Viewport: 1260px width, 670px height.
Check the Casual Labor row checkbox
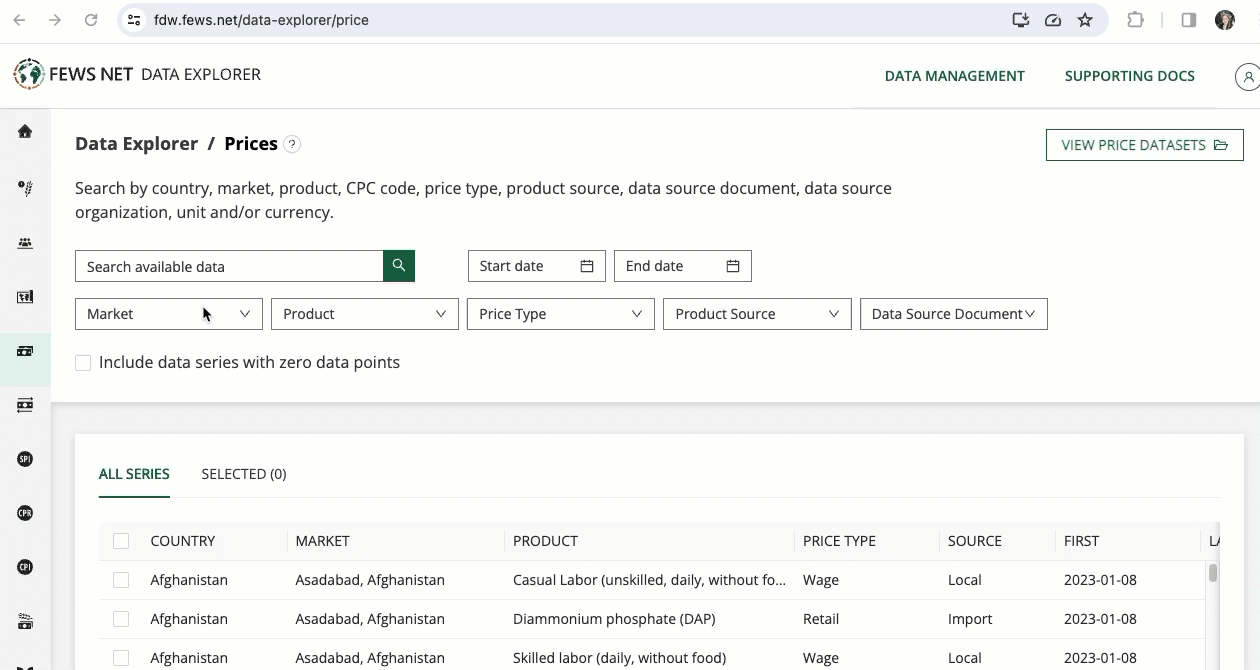click(121, 580)
